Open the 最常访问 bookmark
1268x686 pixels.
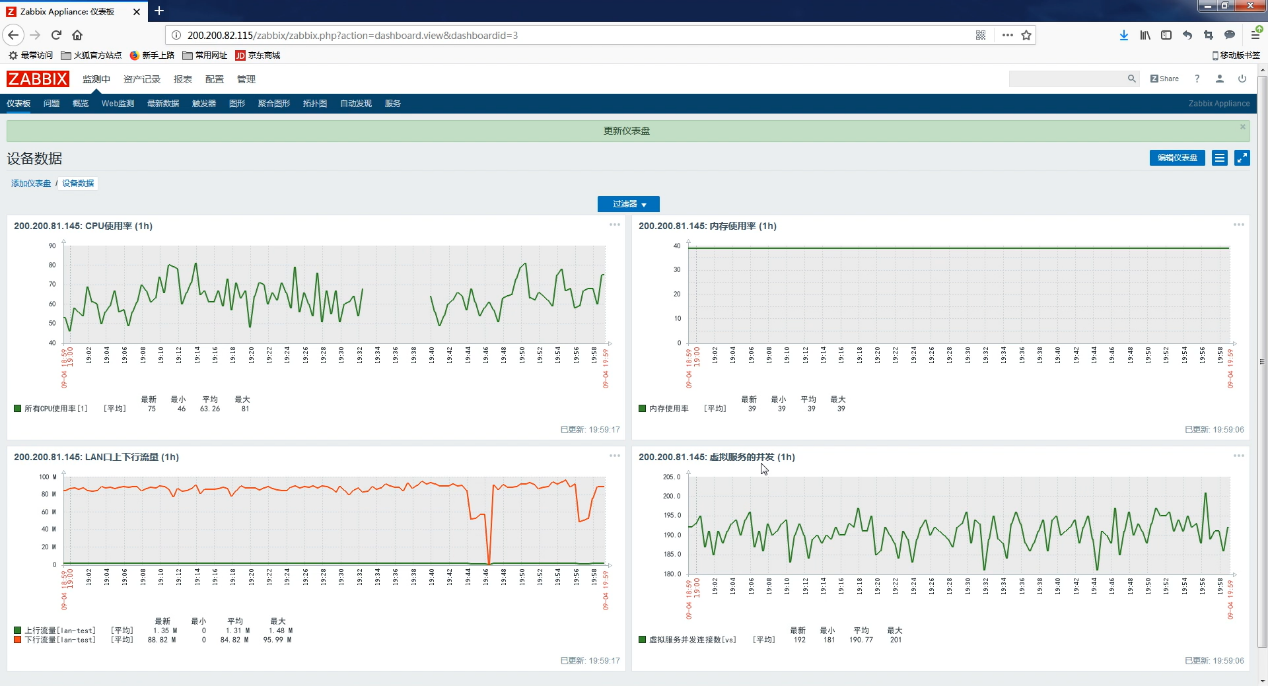[30, 56]
